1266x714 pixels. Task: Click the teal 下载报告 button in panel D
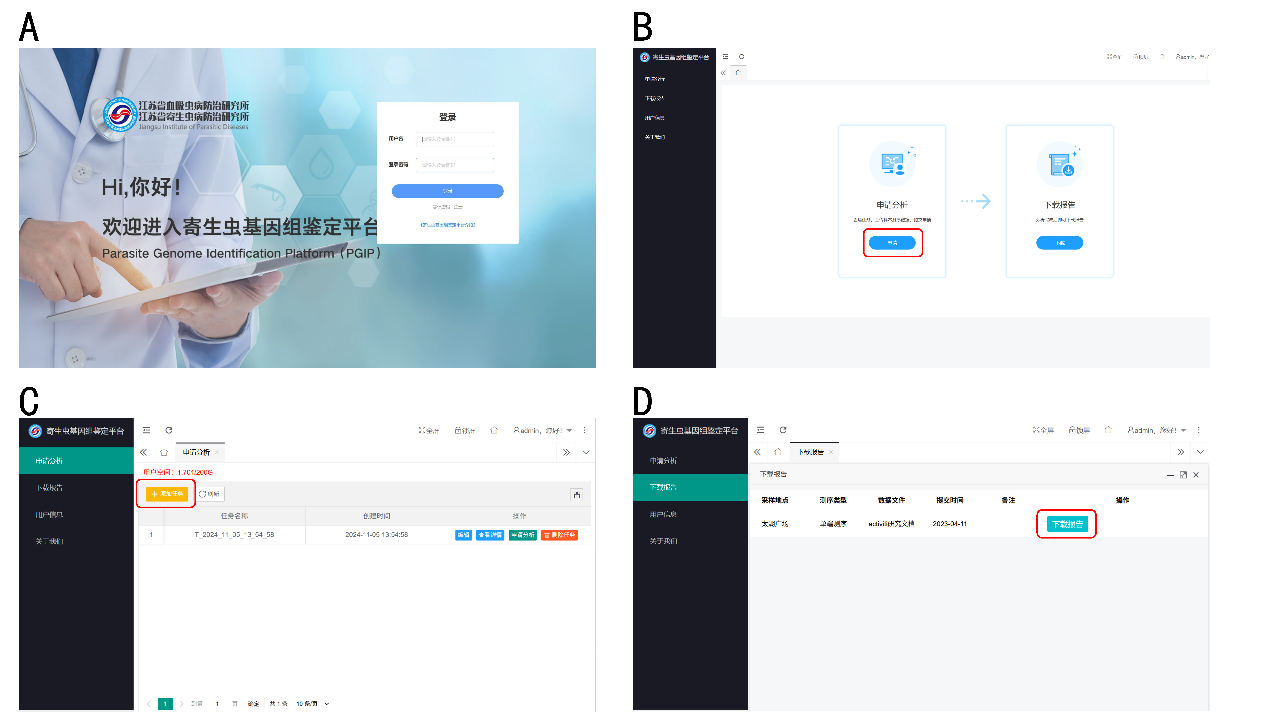[x=1067, y=524]
